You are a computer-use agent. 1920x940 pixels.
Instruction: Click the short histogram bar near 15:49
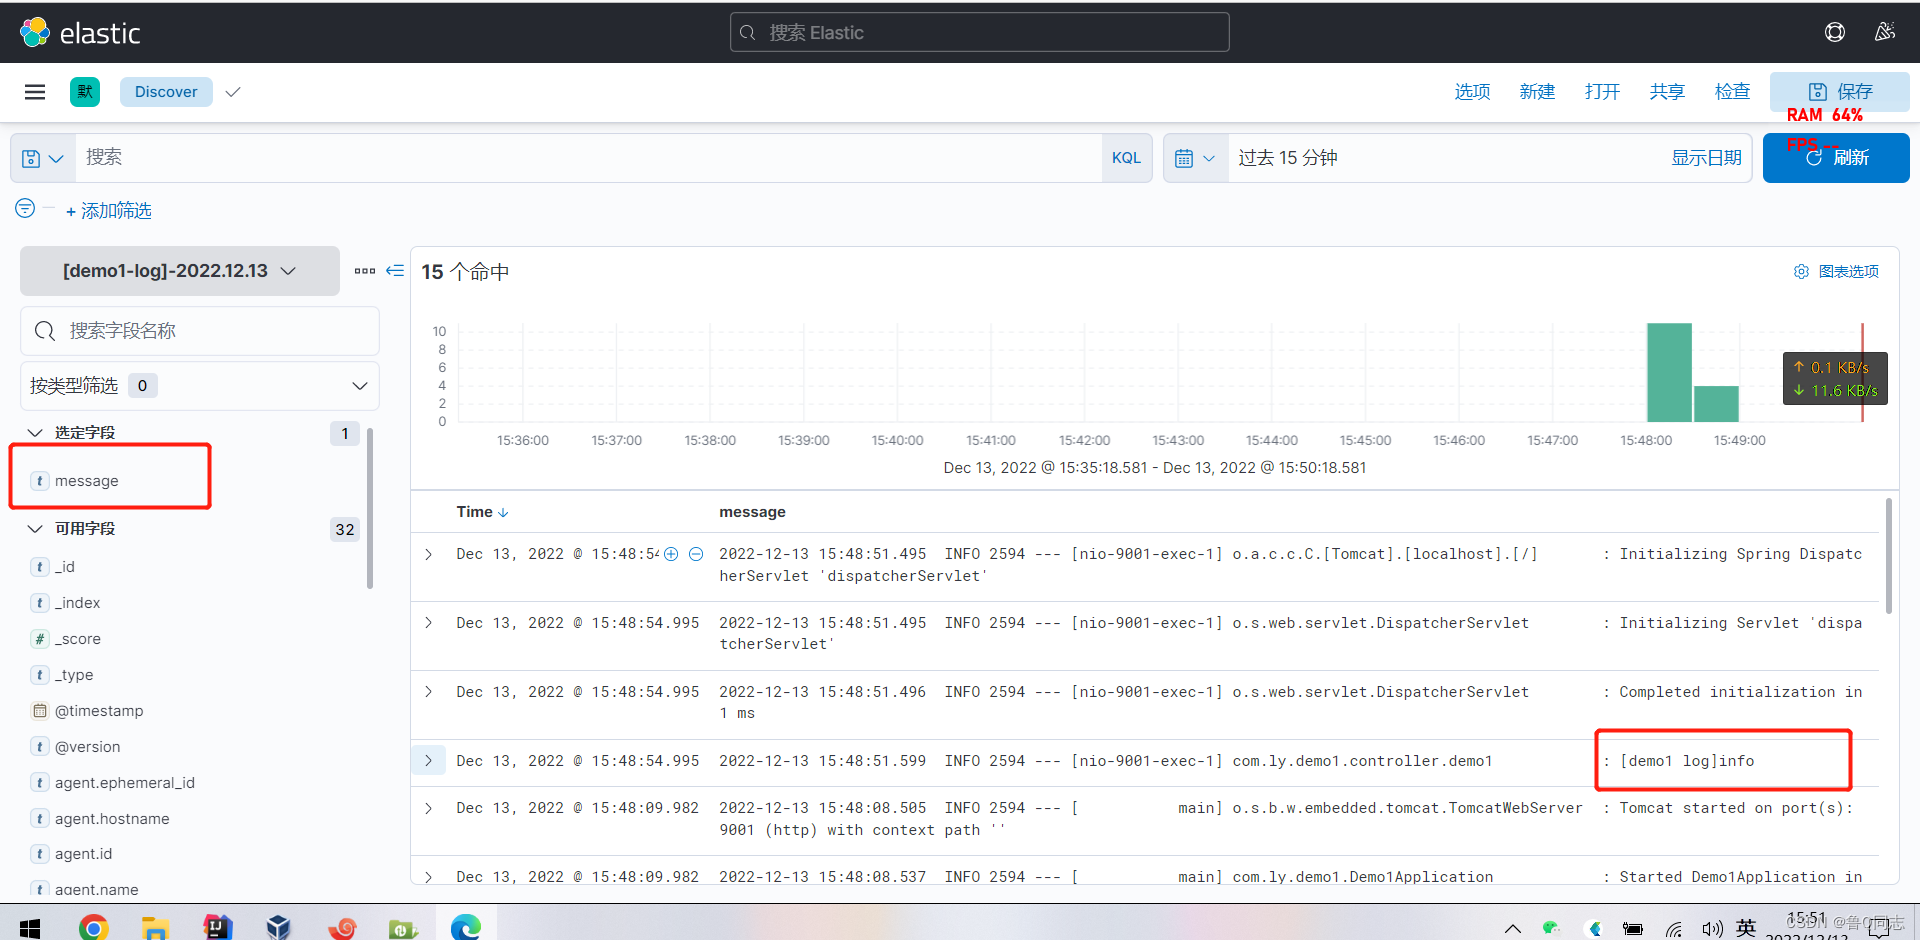click(x=1716, y=404)
